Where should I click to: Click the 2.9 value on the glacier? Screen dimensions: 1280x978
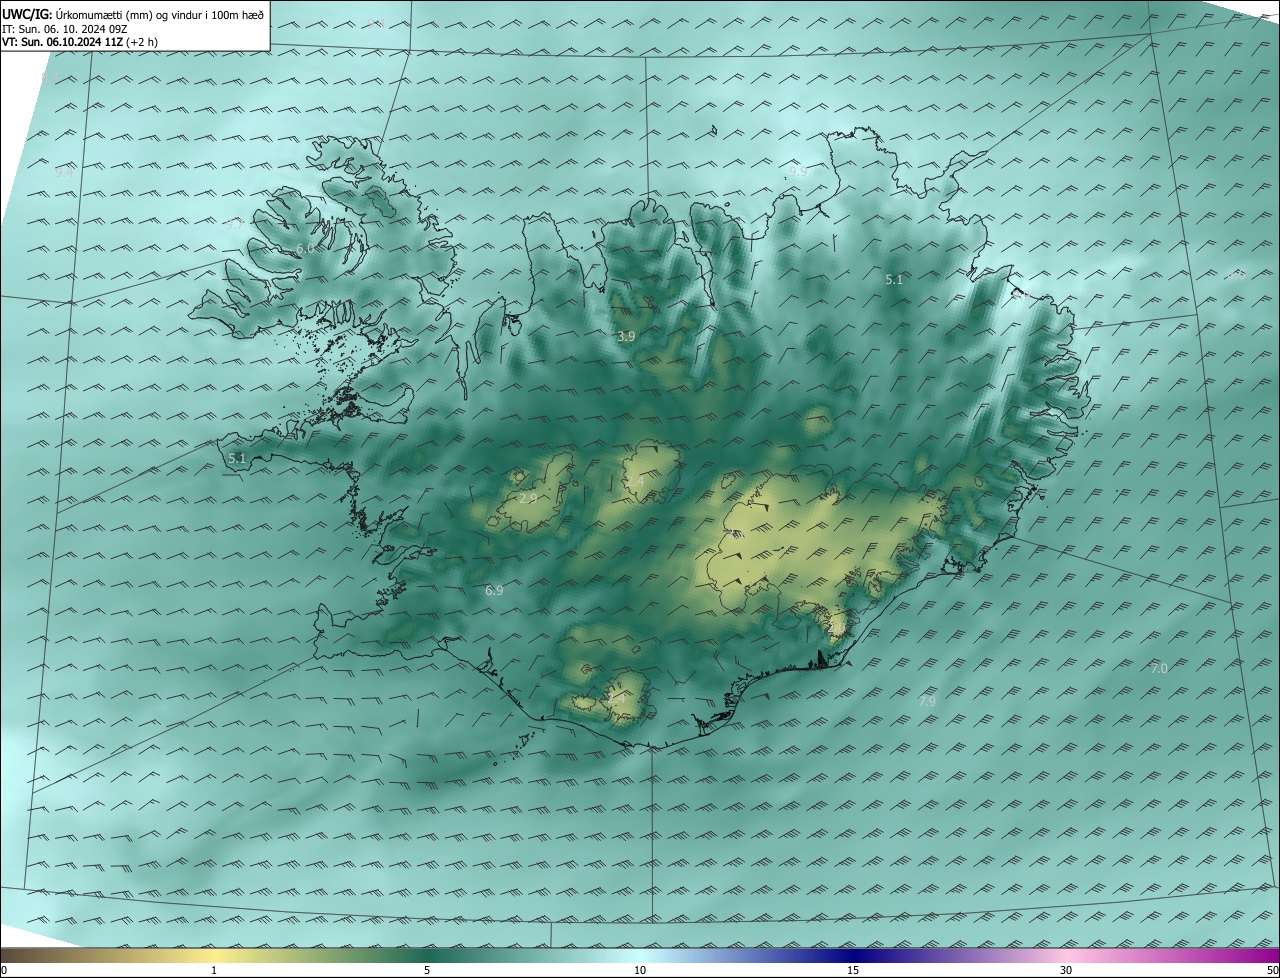pos(528,498)
